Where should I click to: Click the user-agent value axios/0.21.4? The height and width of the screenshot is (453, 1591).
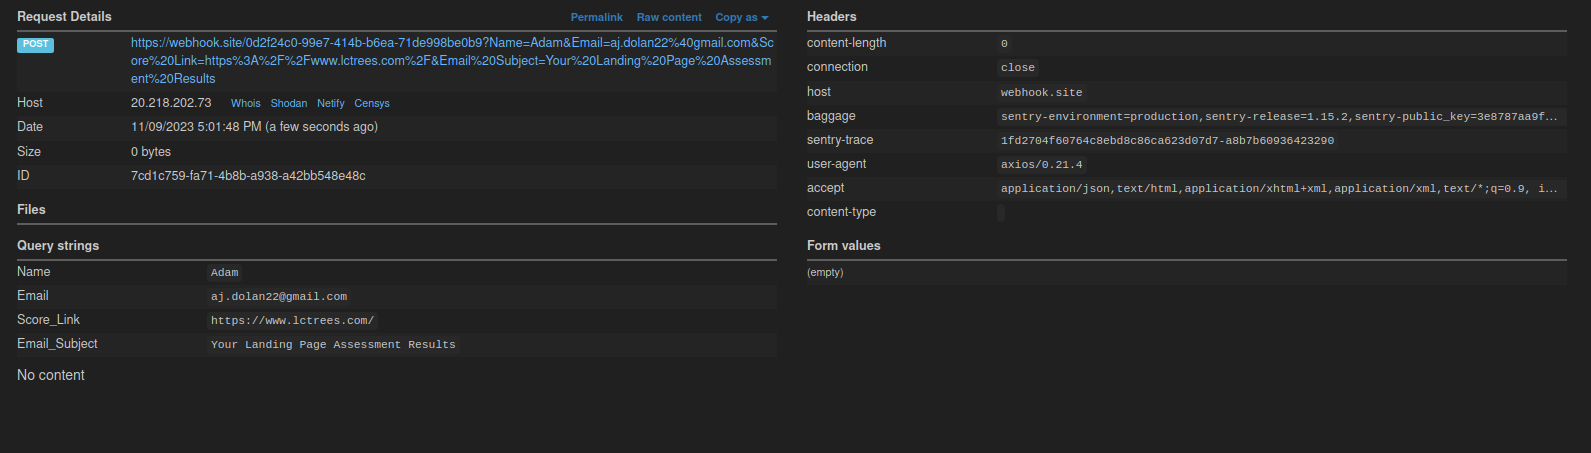click(1041, 164)
